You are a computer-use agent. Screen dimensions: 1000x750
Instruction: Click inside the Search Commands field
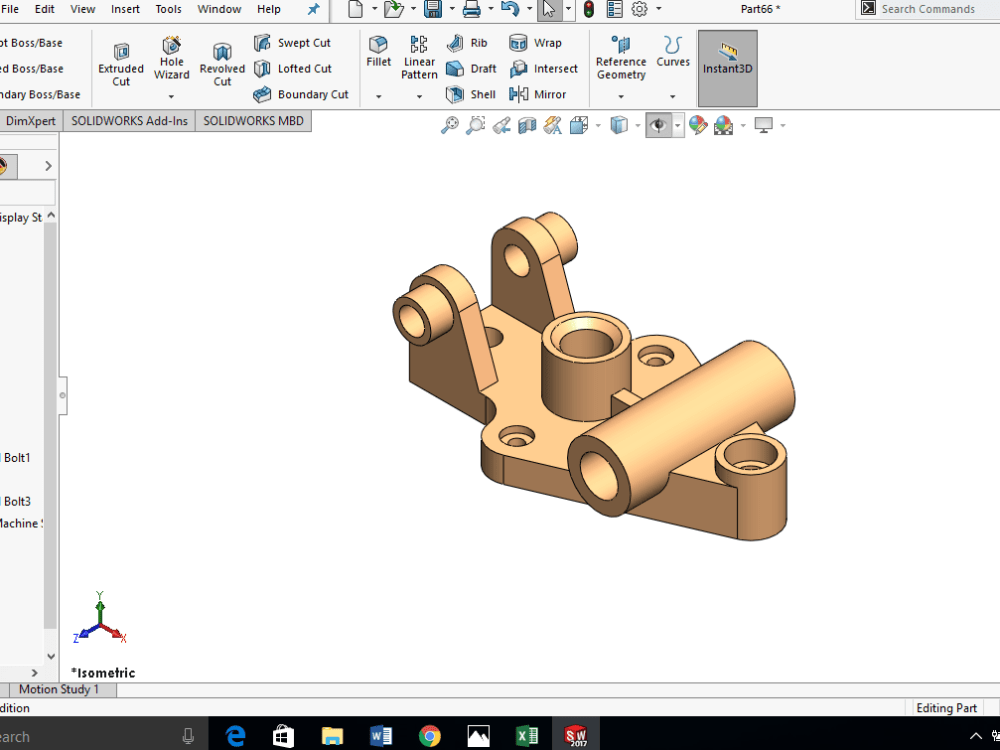[x=930, y=9]
